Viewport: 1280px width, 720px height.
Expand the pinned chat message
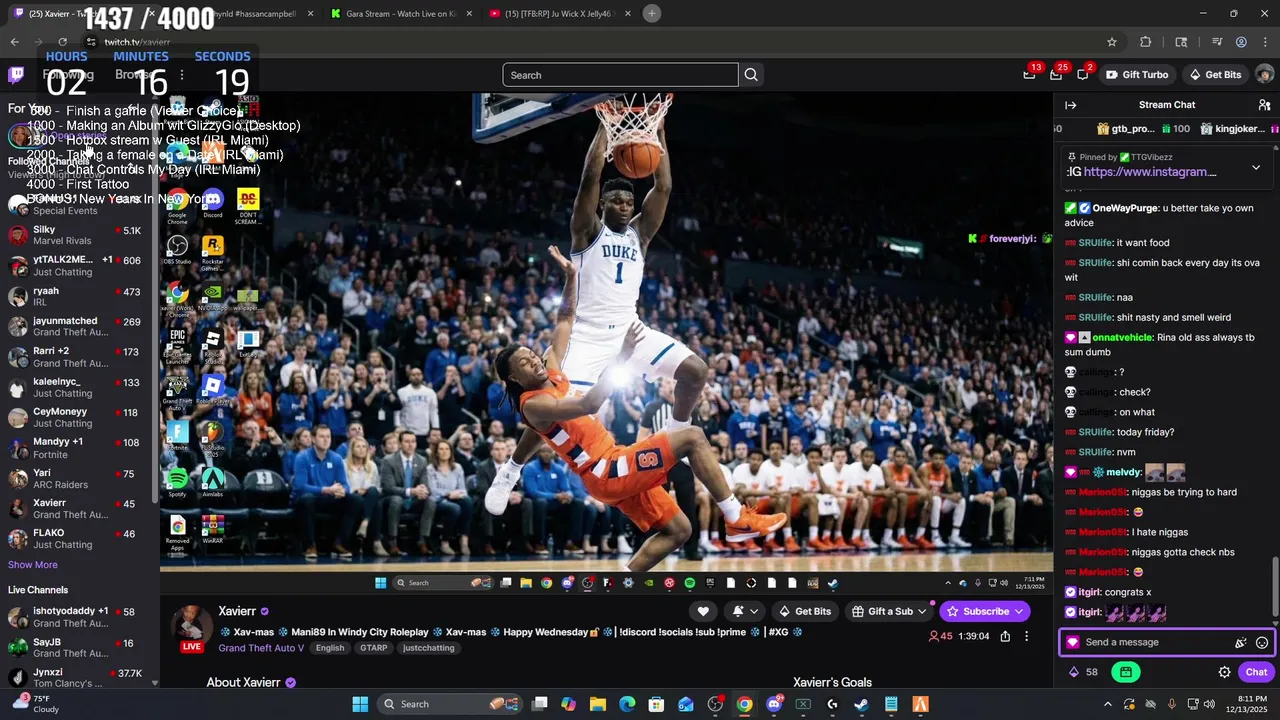pyautogui.click(x=1256, y=167)
